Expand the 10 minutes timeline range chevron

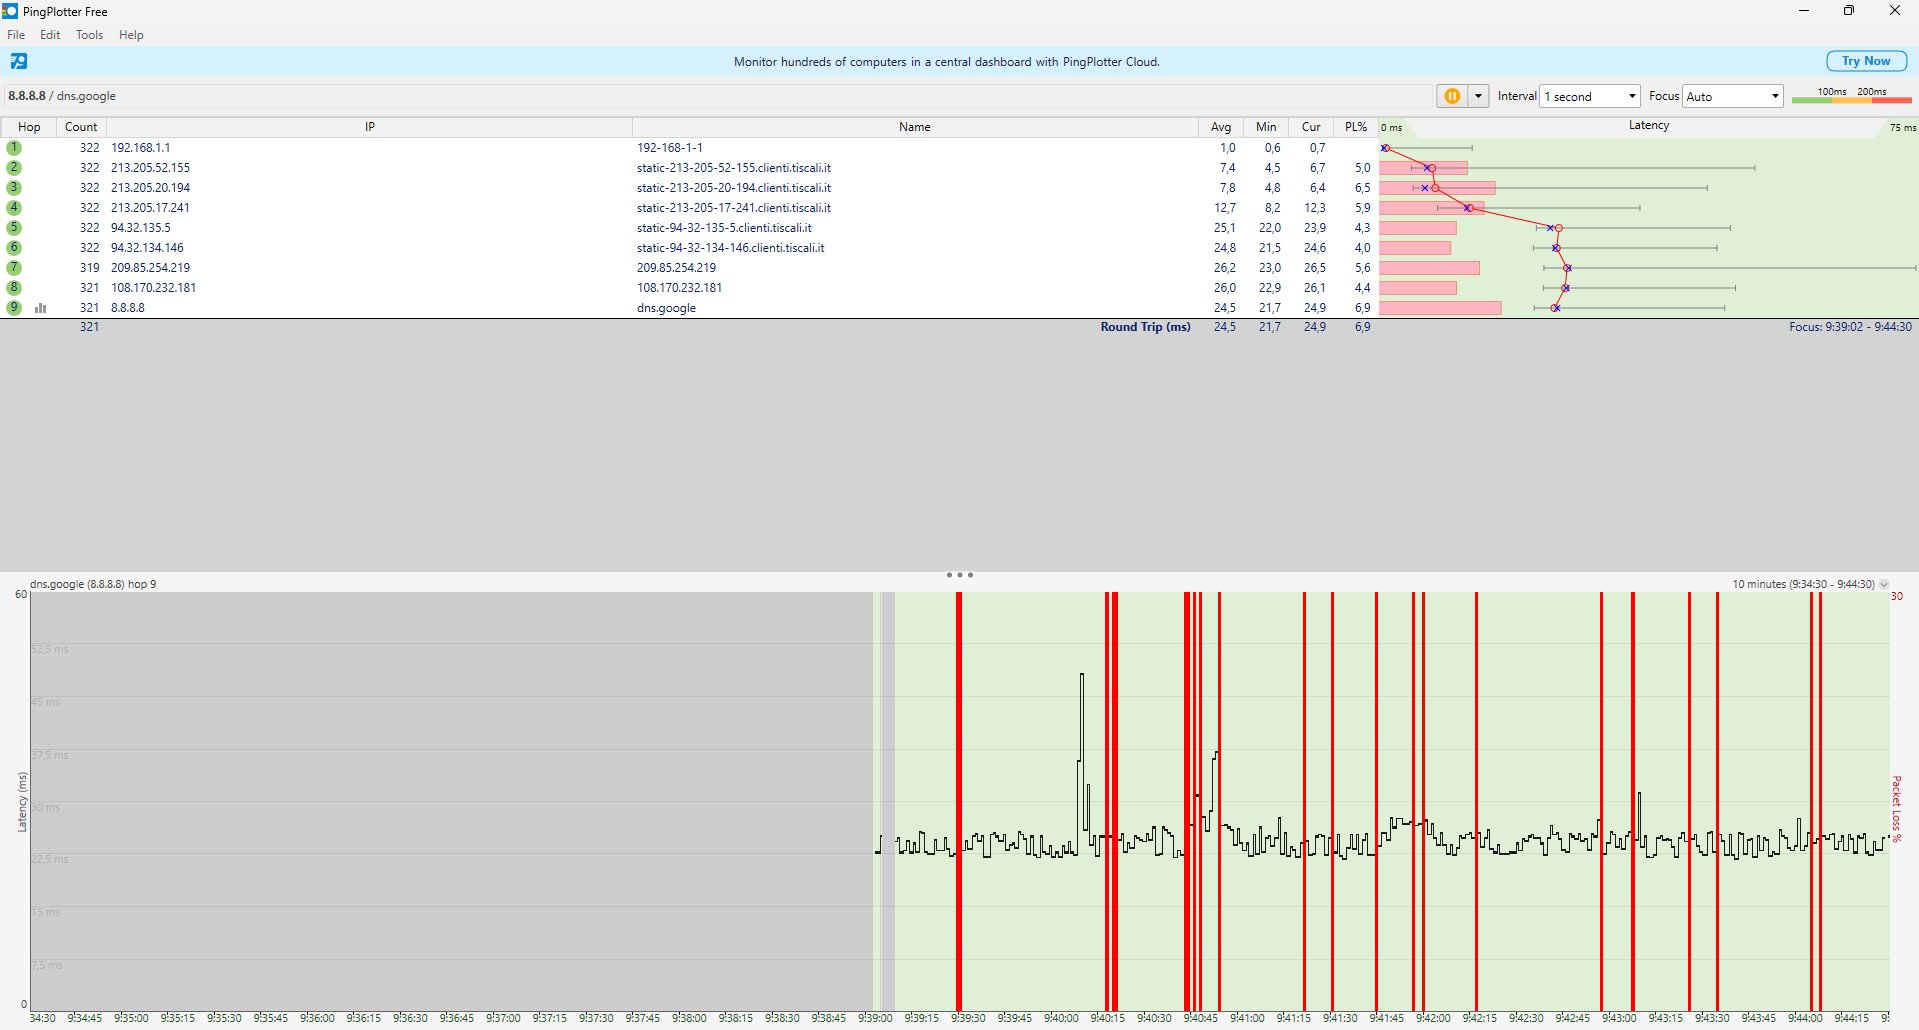[x=1884, y=585]
